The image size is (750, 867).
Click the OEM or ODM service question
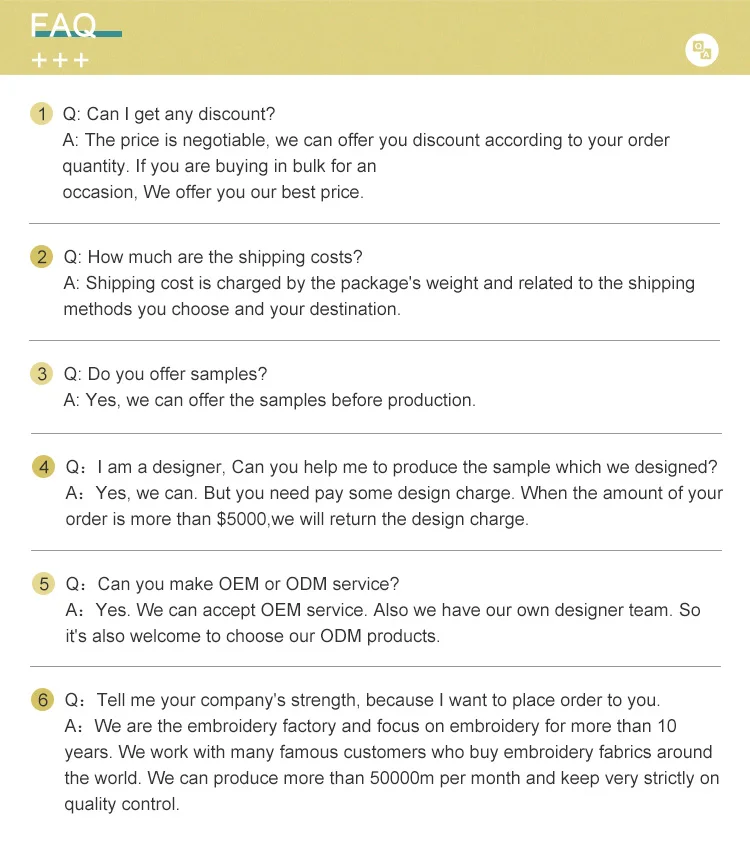point(233,584)
